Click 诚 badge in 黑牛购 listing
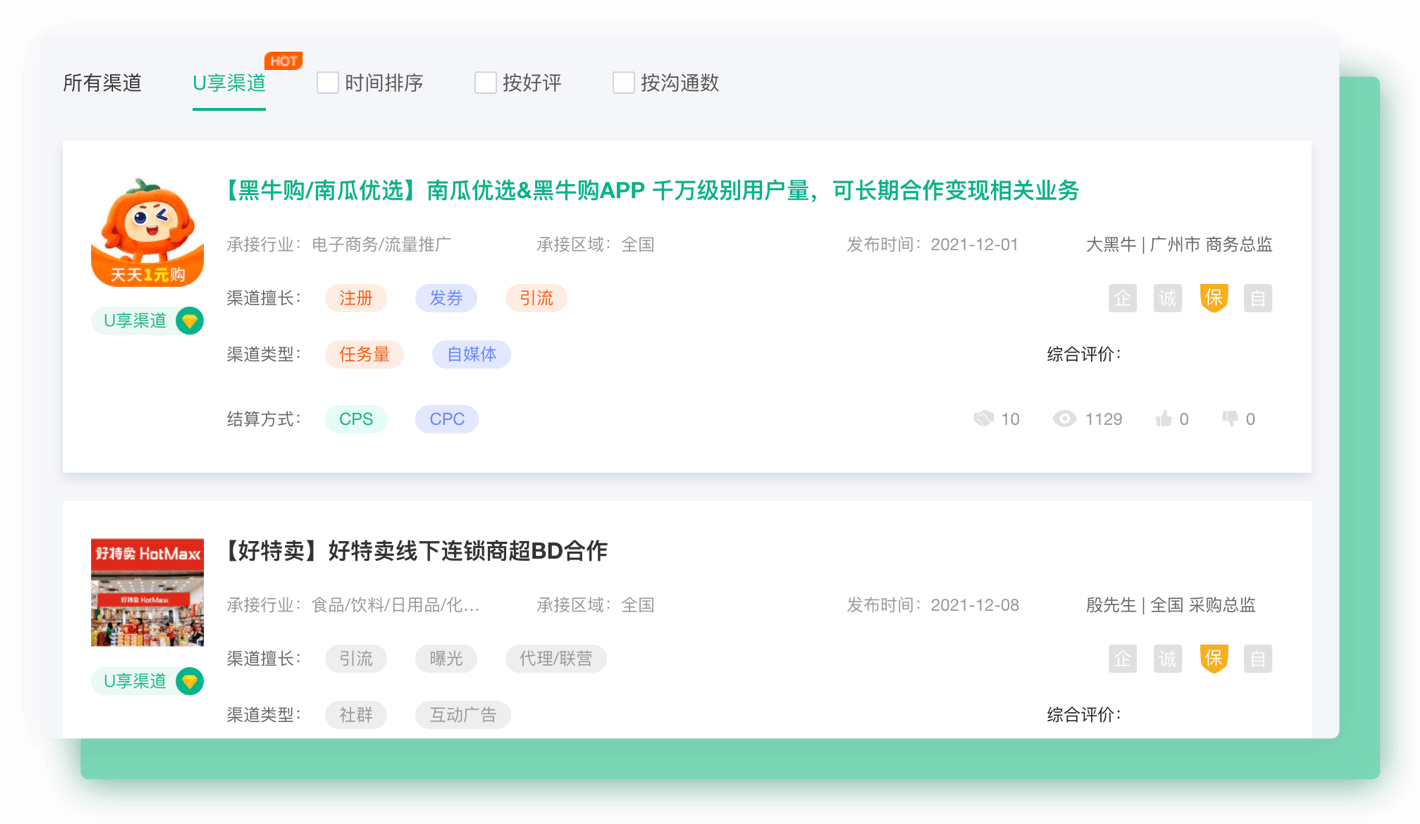This screenshot has width=1420, height=824. tap(1168, 298)
